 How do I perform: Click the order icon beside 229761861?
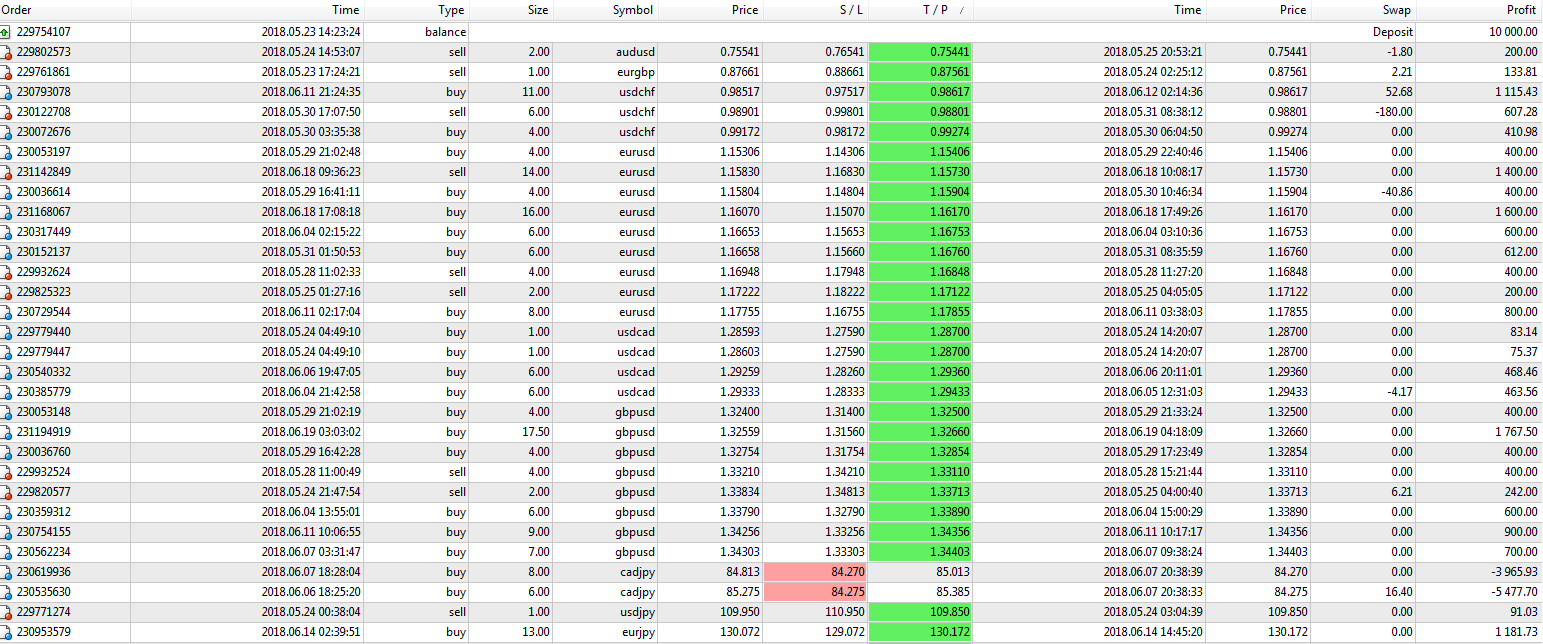[6, 72]
